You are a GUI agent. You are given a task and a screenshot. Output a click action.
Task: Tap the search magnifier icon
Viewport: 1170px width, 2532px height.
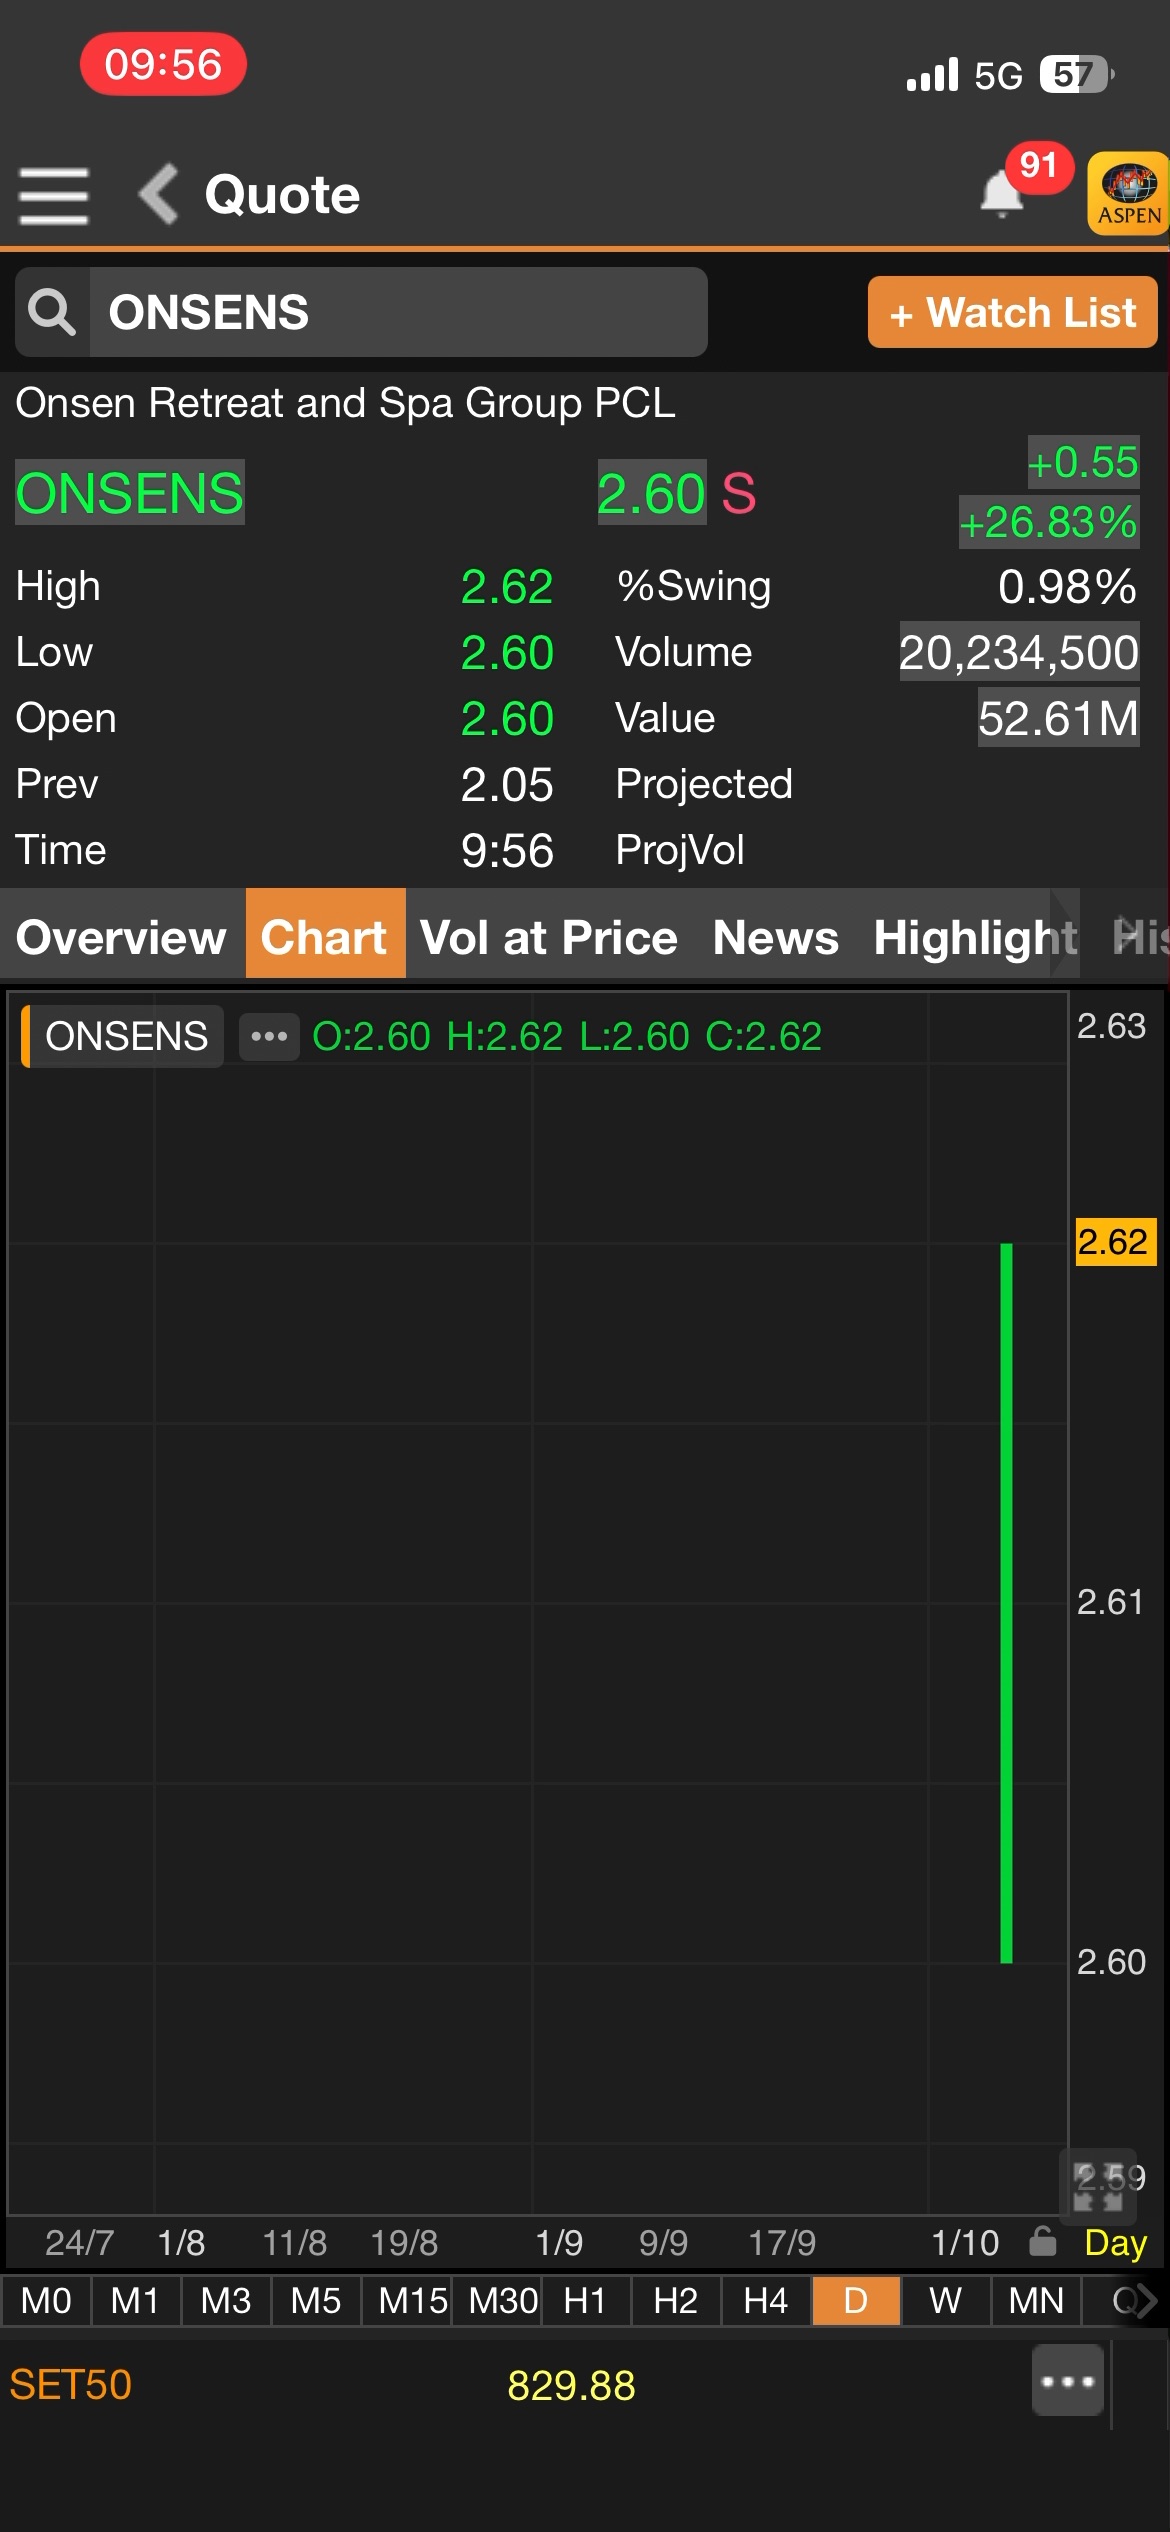tap(52, 312)
